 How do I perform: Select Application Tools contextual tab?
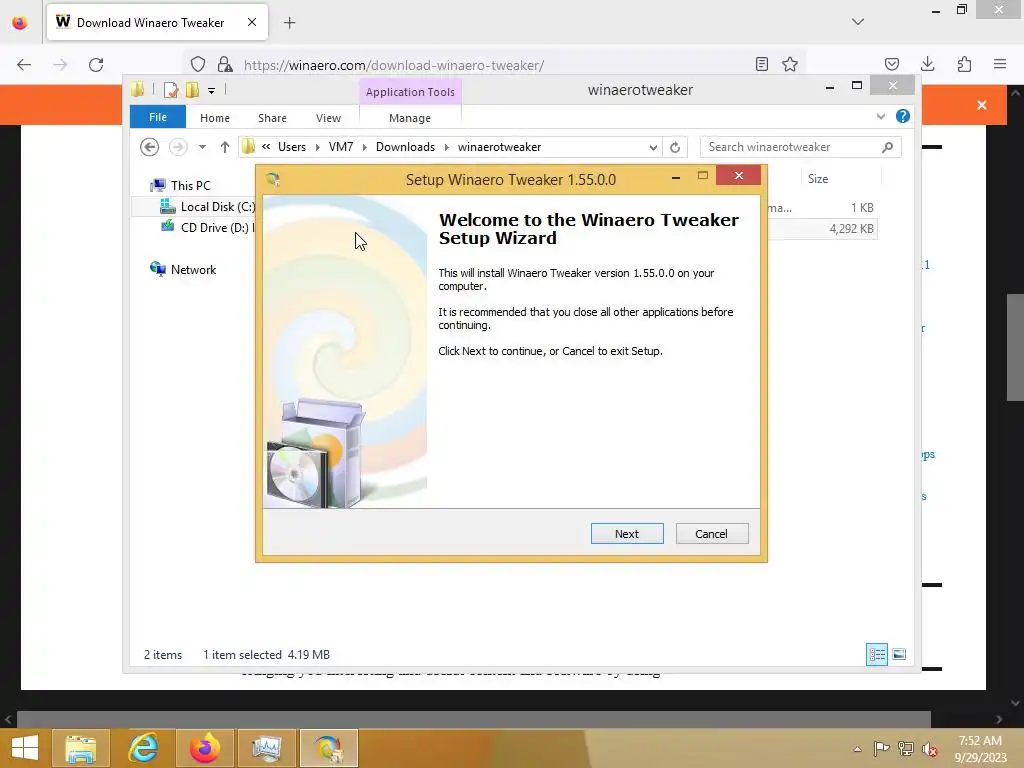tap(410, 92)
